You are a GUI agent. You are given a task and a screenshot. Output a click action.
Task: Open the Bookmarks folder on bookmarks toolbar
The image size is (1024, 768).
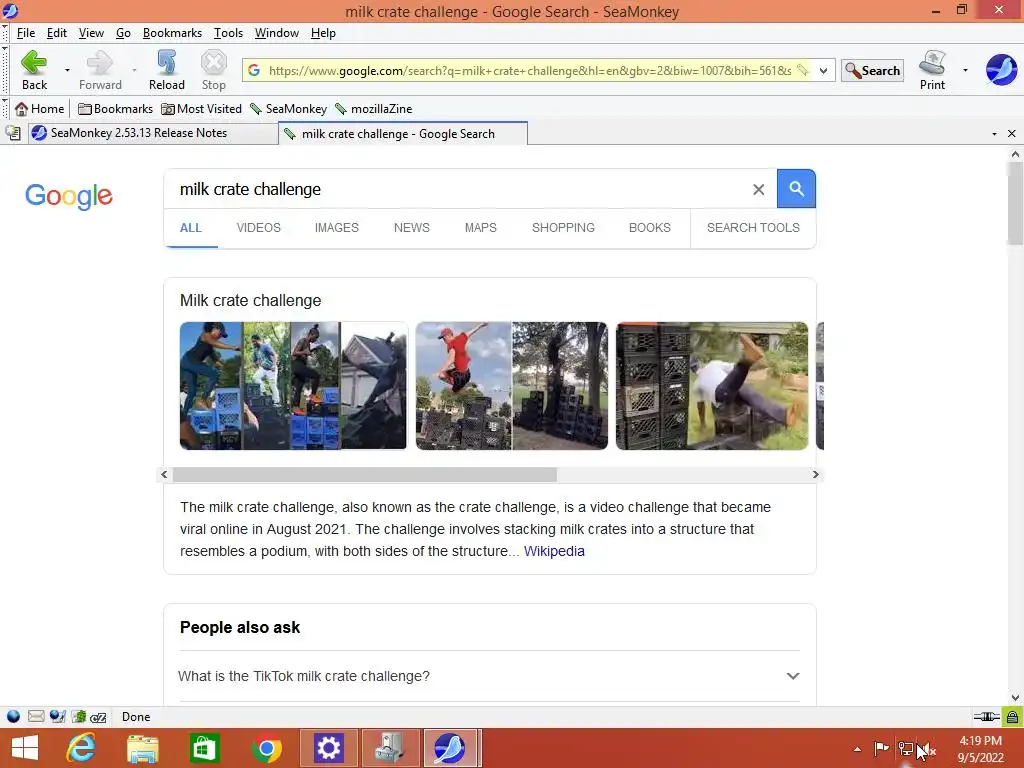pos(115,108)
